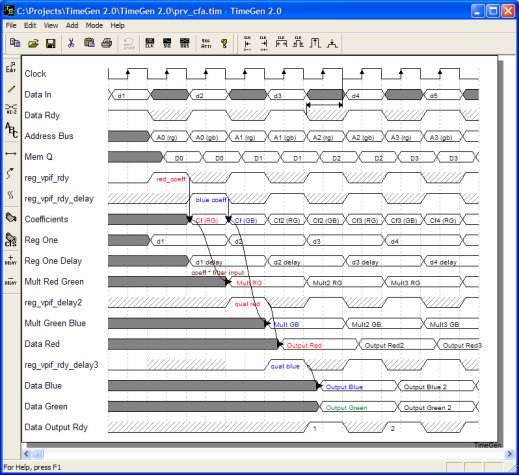Add a bus with the BUS icon

tap(185, 43)
